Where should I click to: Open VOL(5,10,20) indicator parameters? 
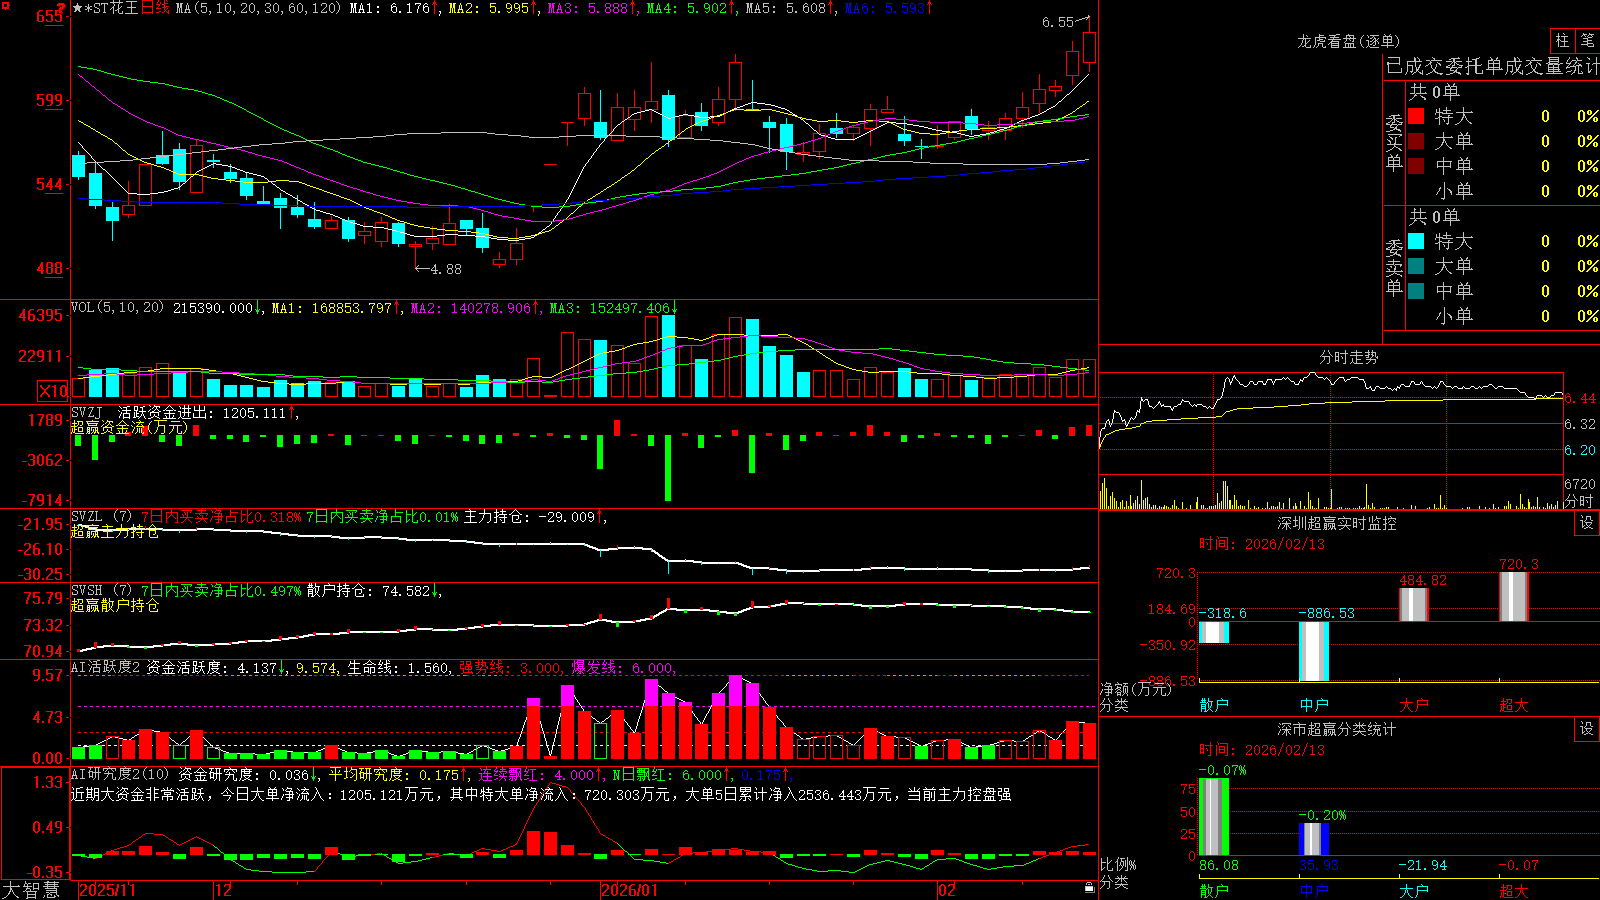[x=117, y=308]
